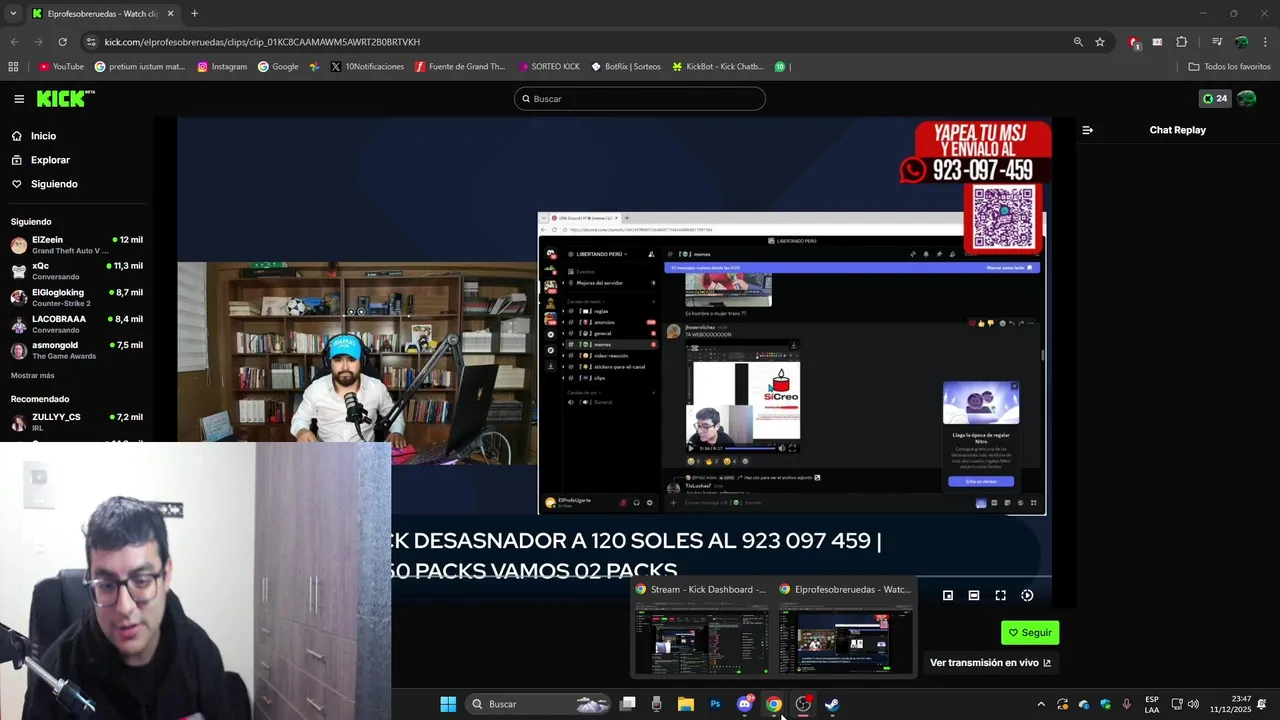Screen dimensions: 1280x720
Task: Focus the Kick Buscar search field
Action: click(x=640, y=99)
